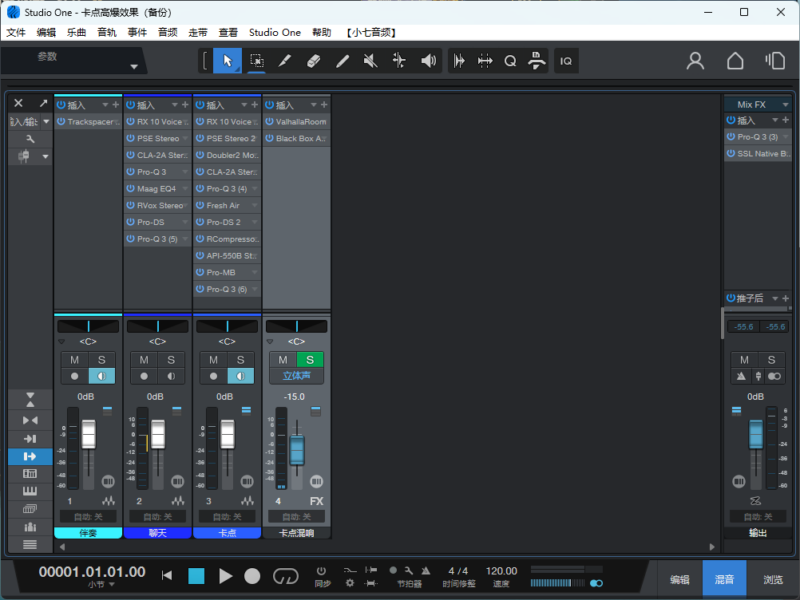
Task: Open the user account icon
Action: click(695, 61)
